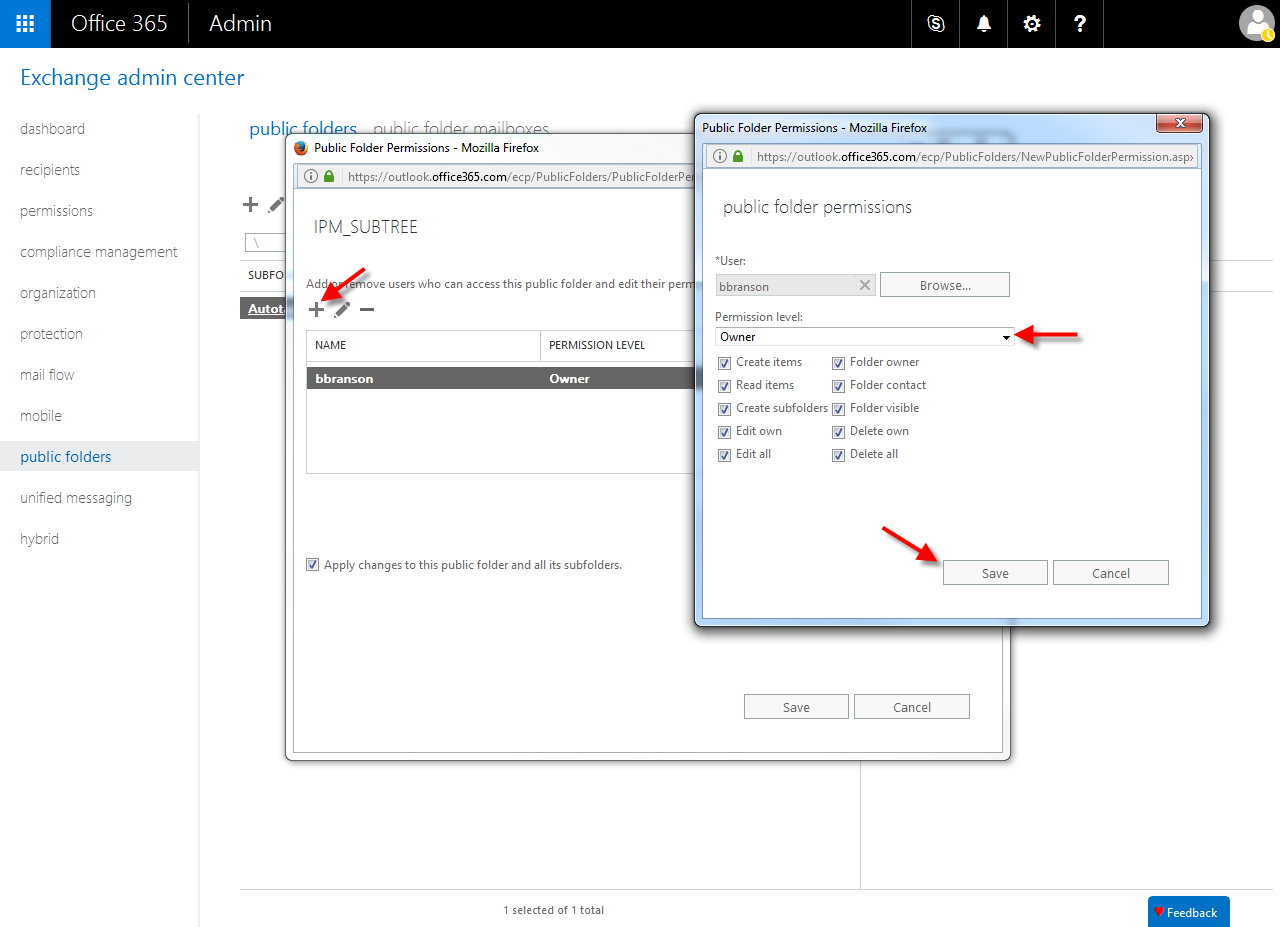Open the Feedback button
Screen dimensions: 1280x927
click(x=1188, y=912)
